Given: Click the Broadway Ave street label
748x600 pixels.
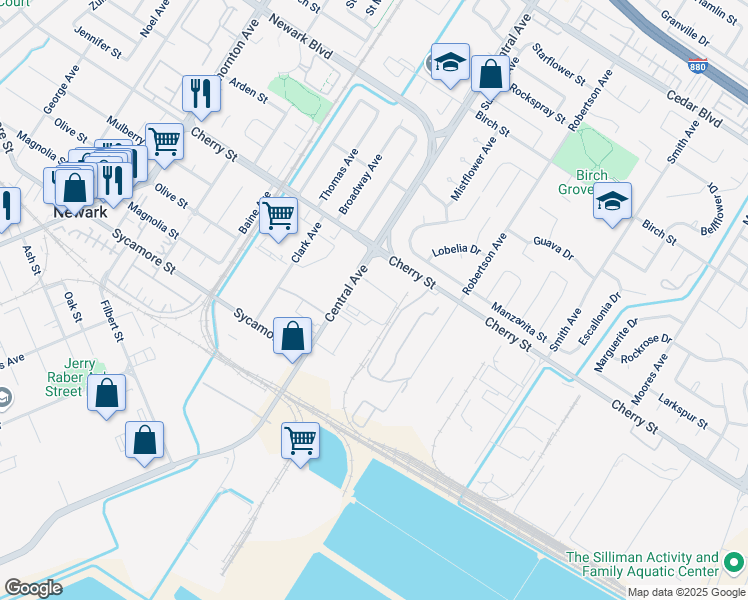Looking at the screenshot, I should [x=361, y=185].
